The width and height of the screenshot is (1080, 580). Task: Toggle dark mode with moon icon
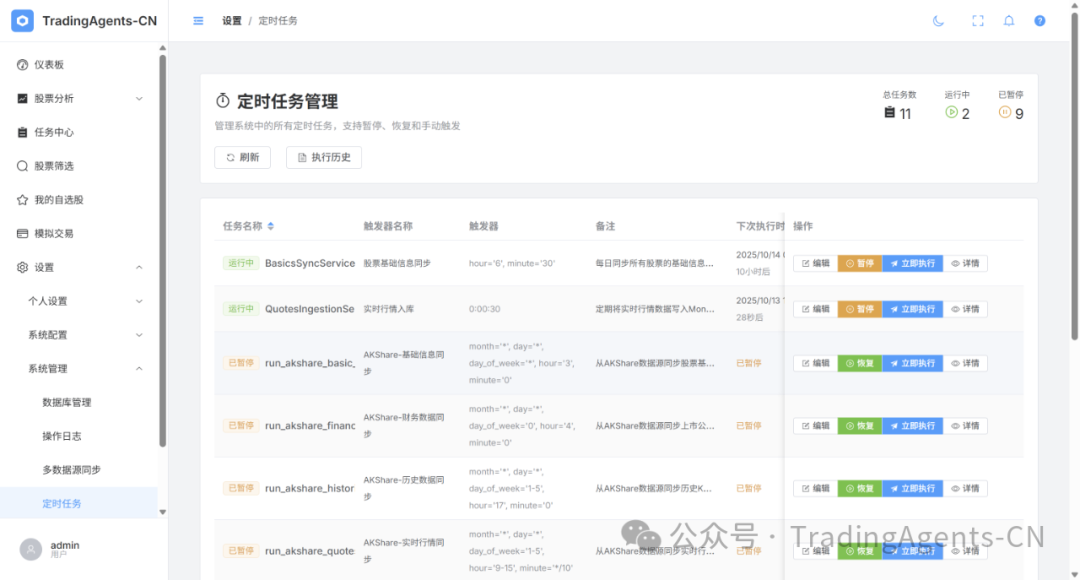938,21
